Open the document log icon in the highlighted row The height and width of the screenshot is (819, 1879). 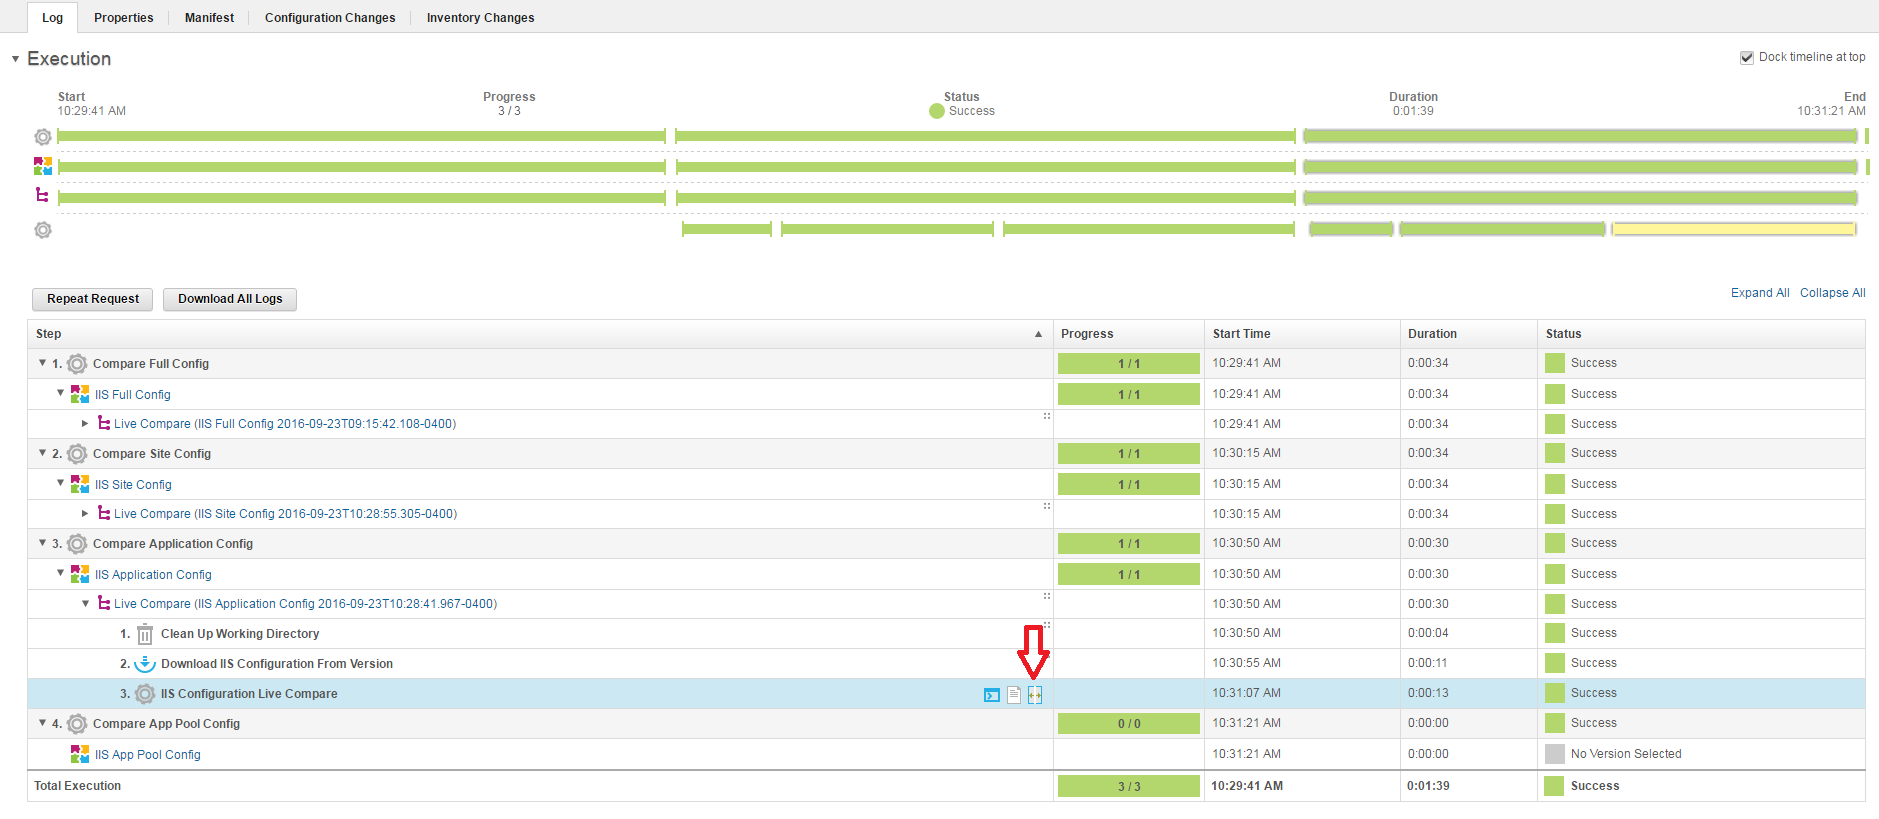point(1013,695)
